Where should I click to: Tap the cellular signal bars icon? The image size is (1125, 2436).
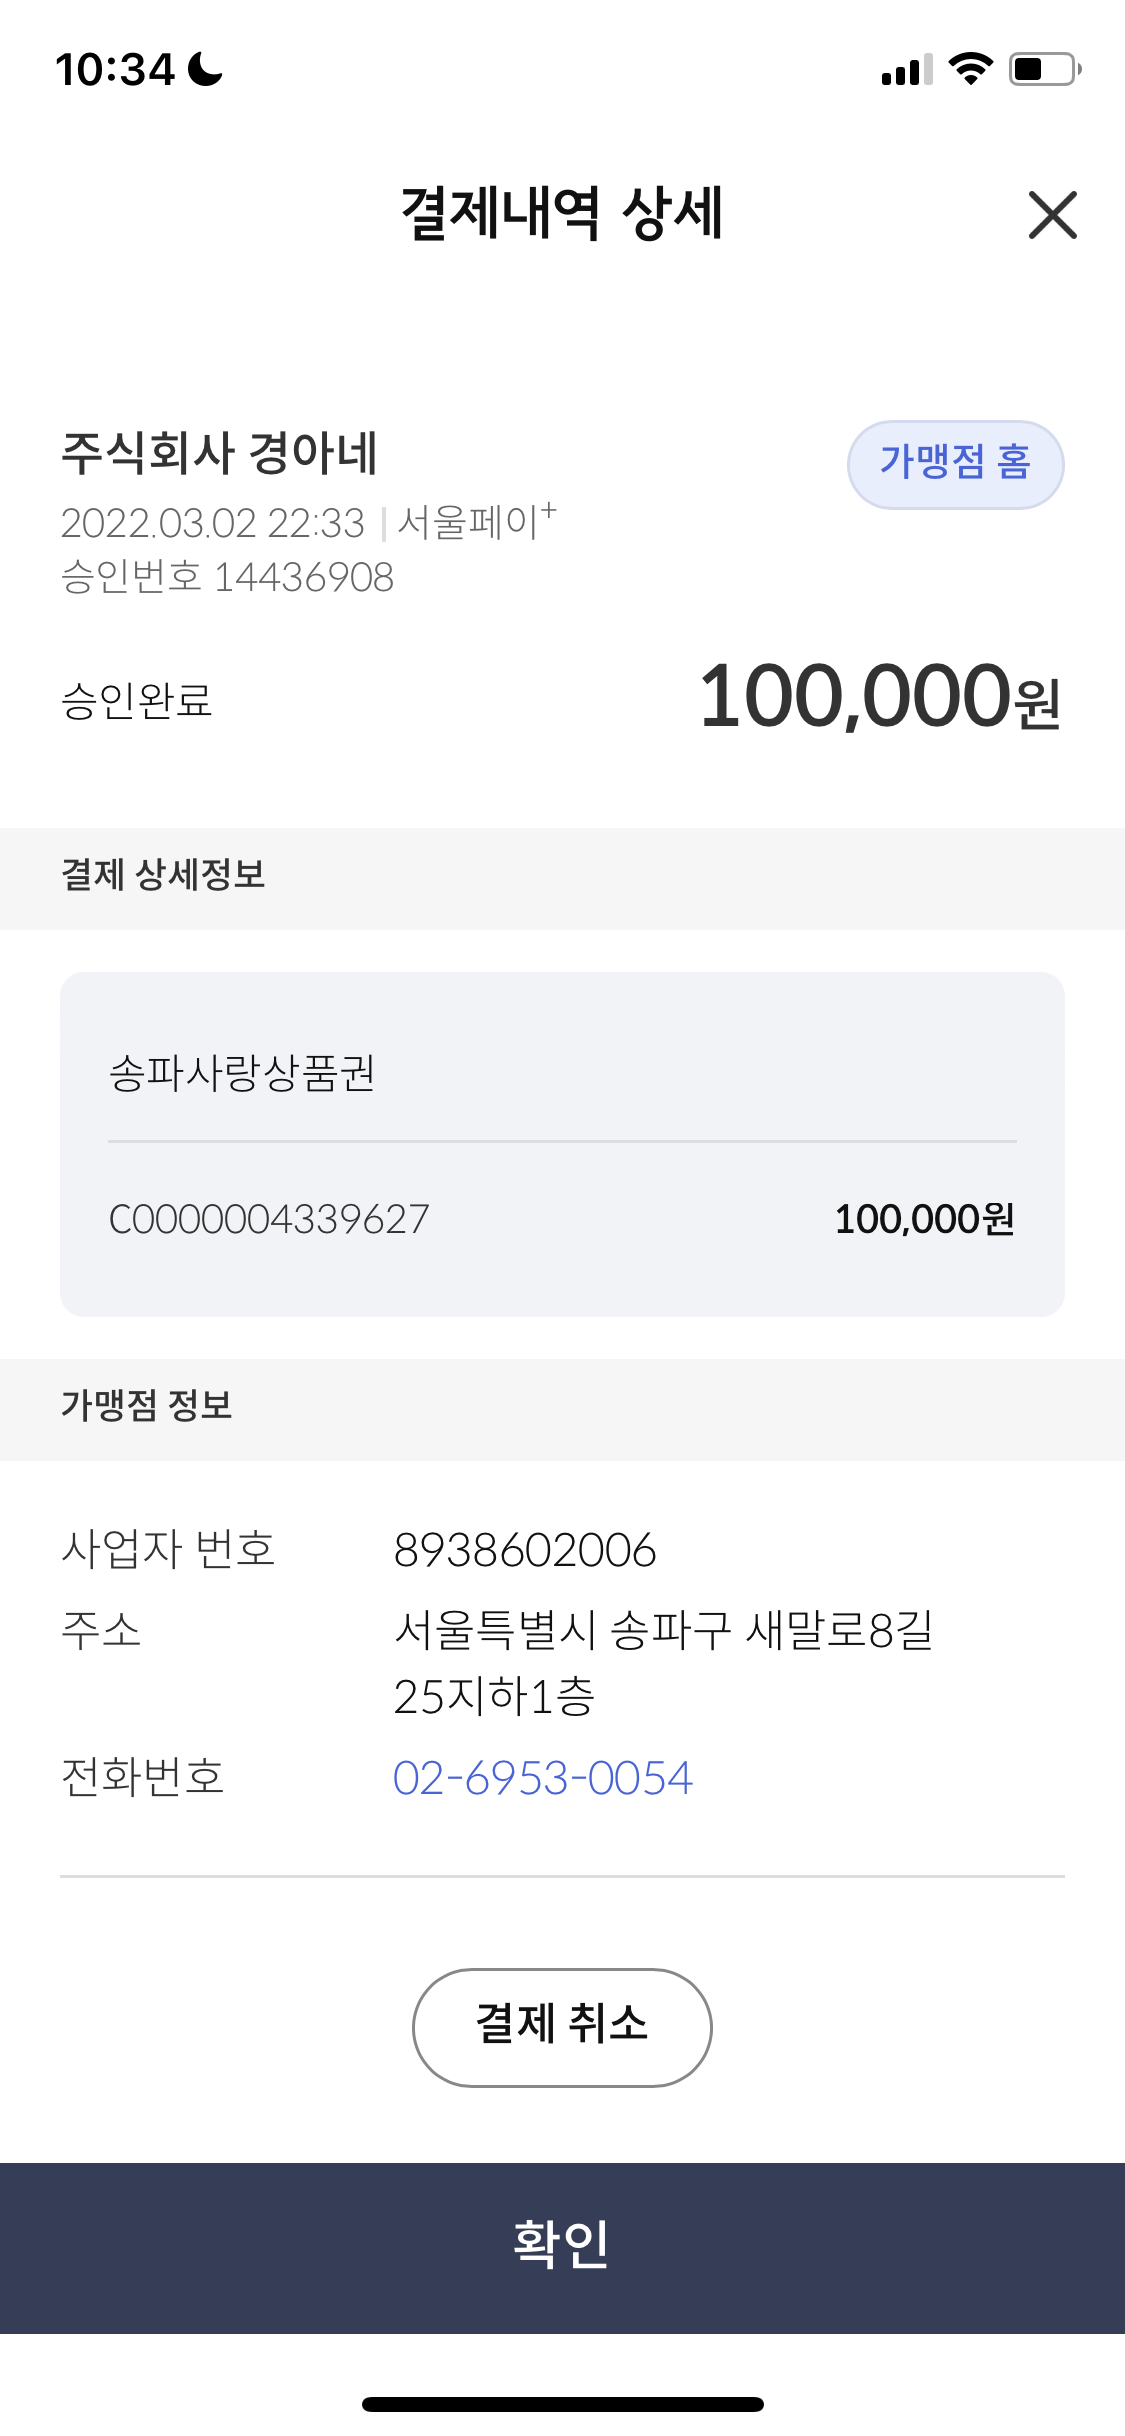click(907, 70)
